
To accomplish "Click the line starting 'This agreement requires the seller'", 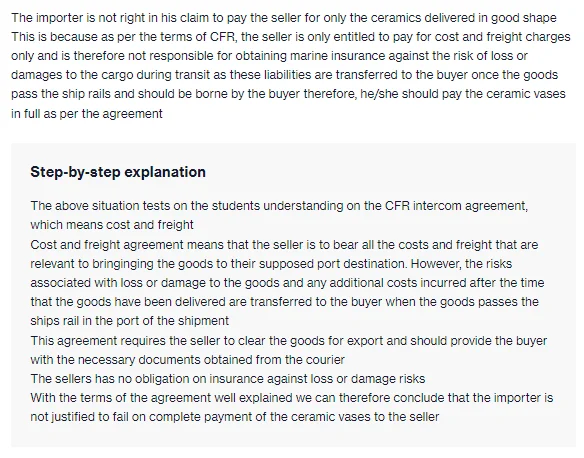I will click(x=289, y=341).
